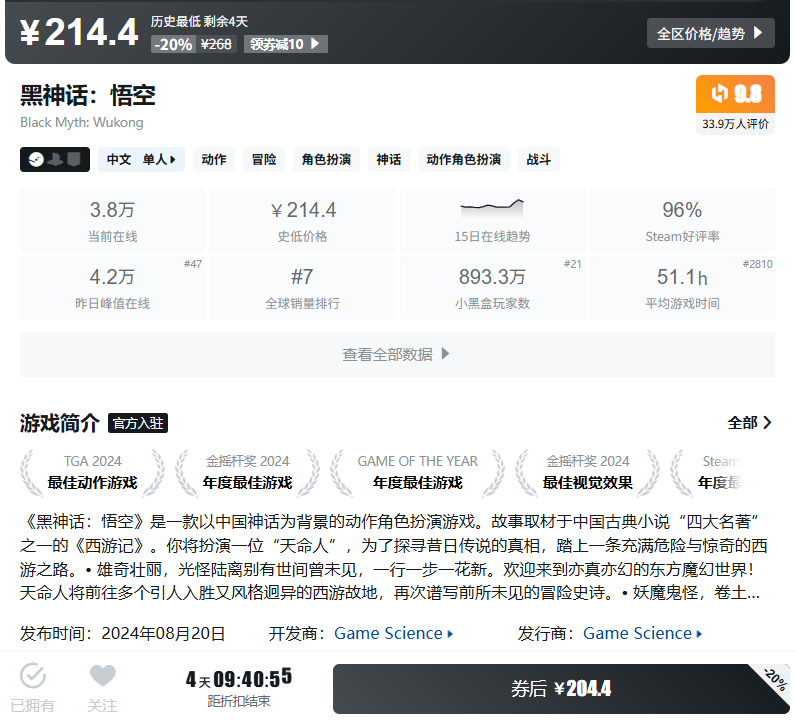Click the ¥214.4 header price
The width and height of the screenshot is (795, 726).
coord(79,32)
